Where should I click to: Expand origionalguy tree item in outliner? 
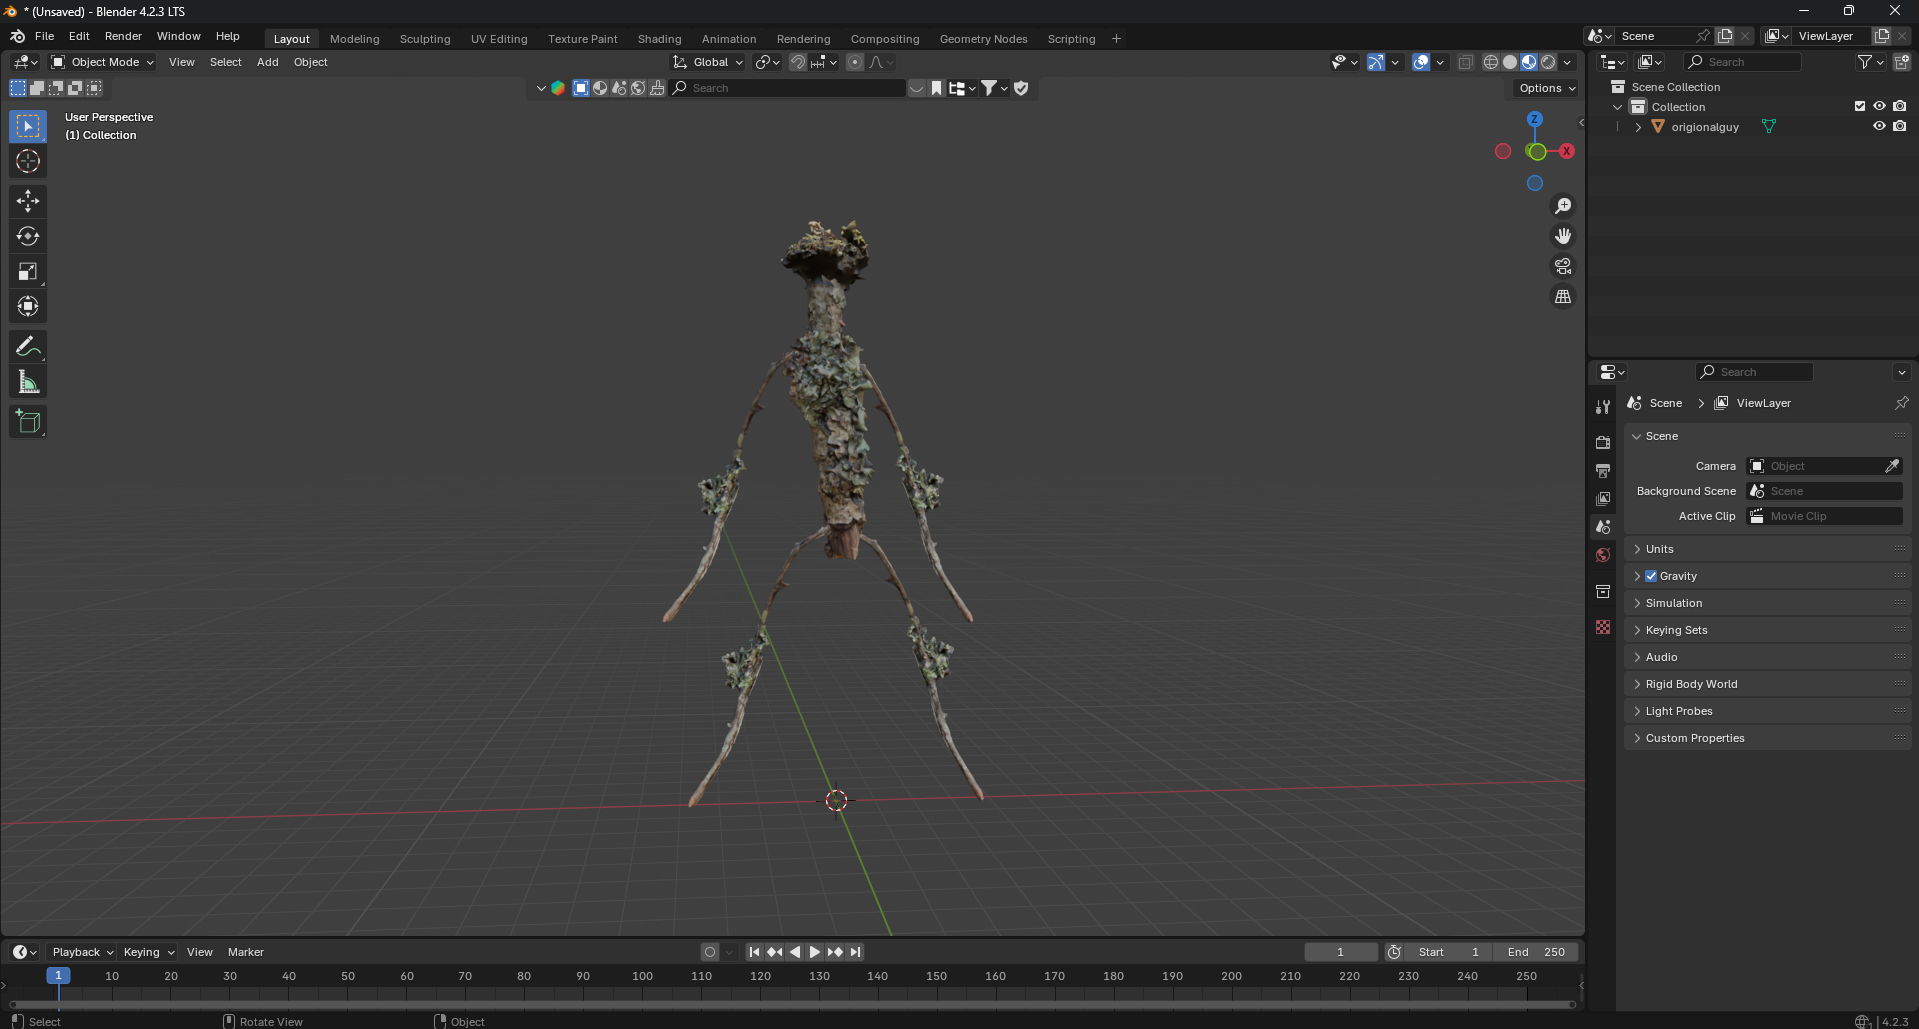[x=1638, y=127]
